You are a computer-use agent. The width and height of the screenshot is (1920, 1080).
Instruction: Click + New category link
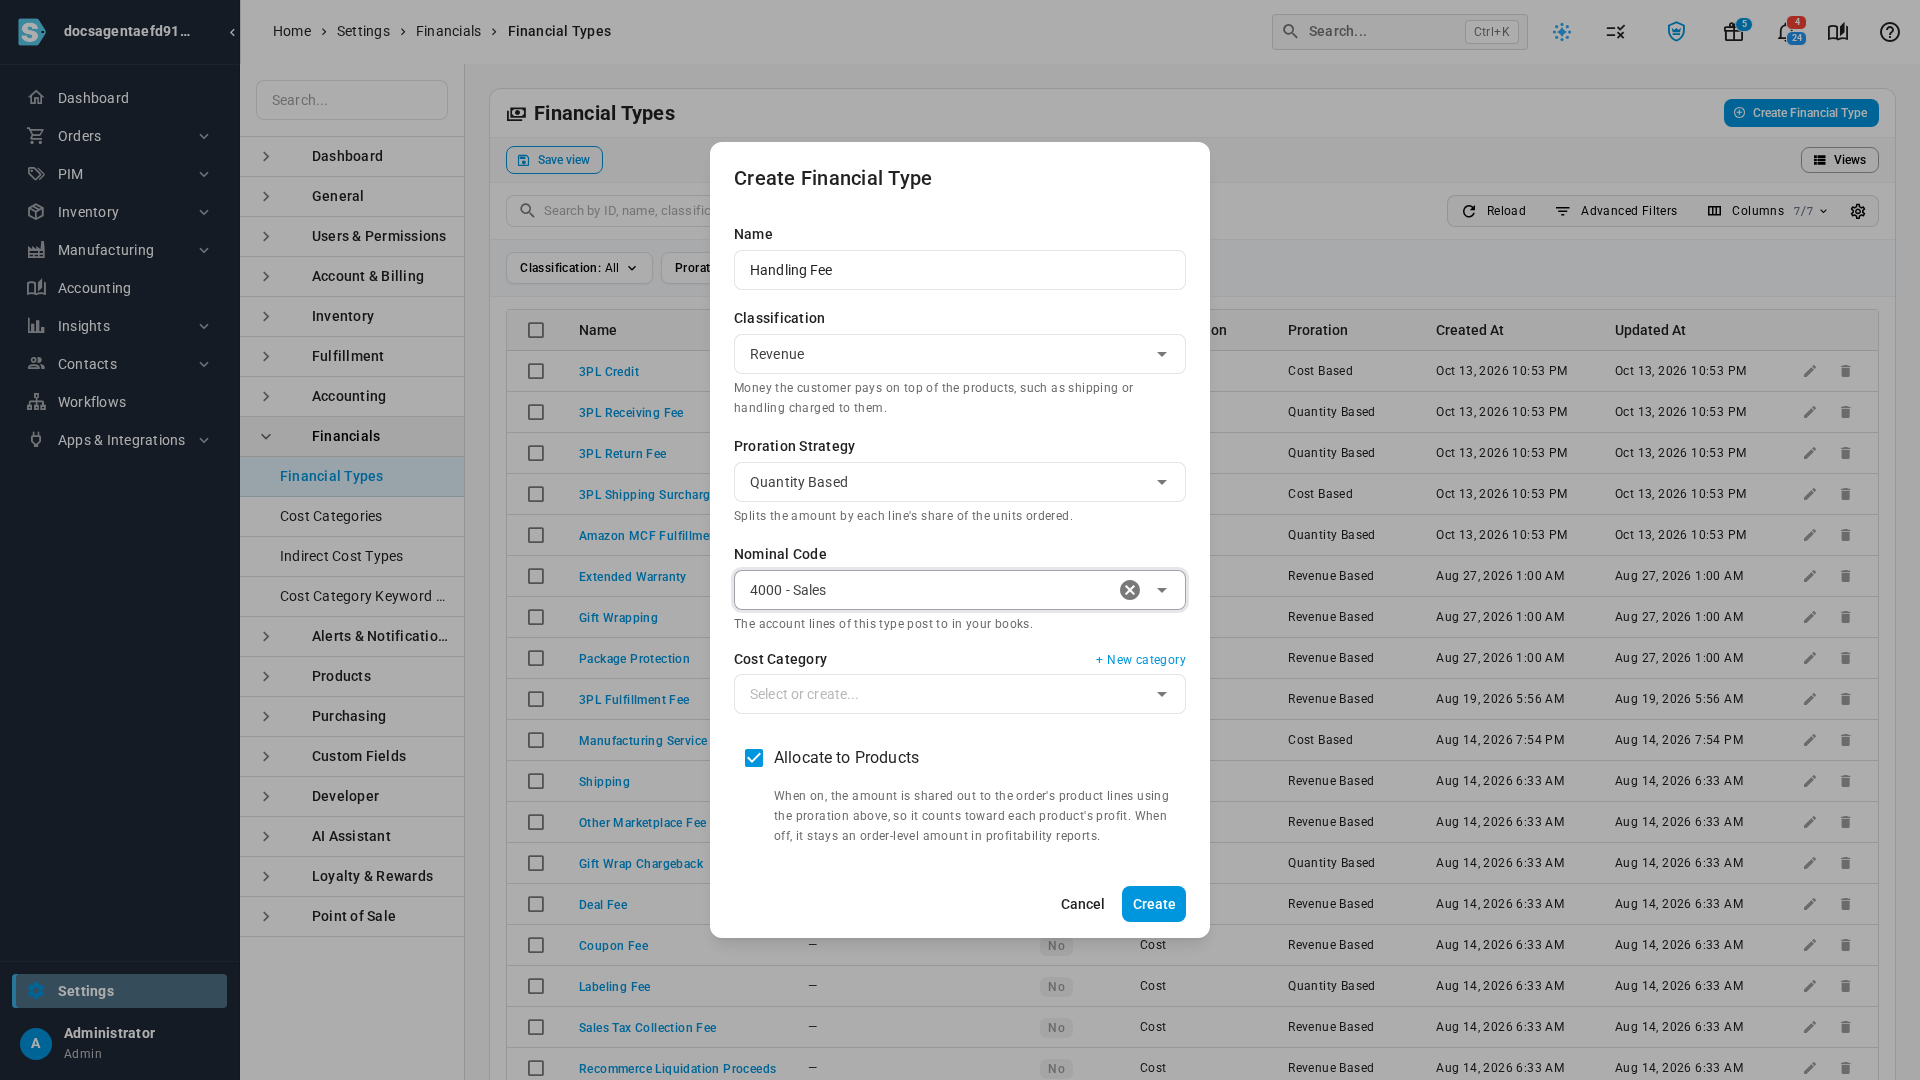(1141, 660)
